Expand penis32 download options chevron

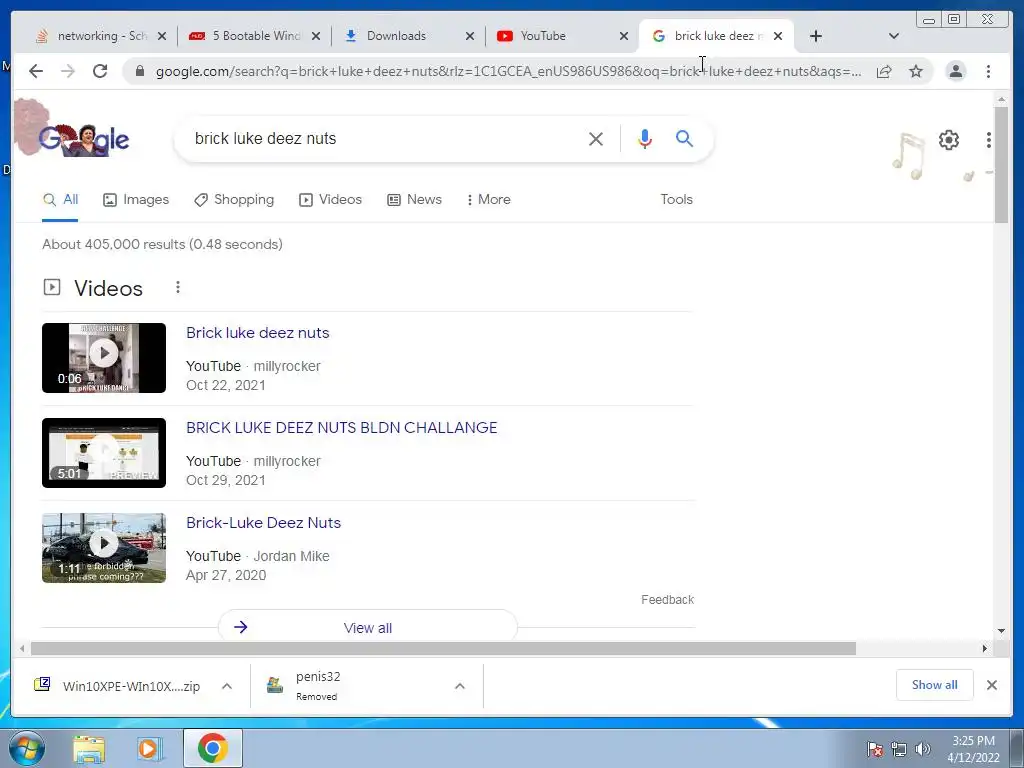(460, 686)
